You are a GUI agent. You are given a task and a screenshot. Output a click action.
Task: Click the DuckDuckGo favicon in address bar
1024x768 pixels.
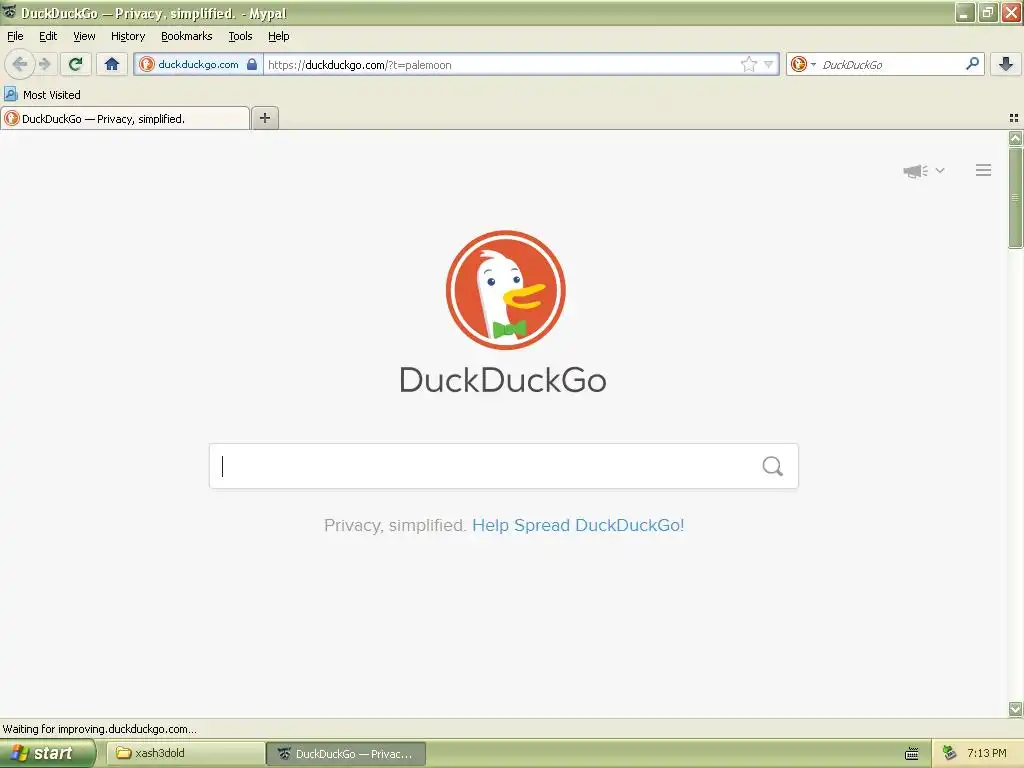[x=147, y=64]
